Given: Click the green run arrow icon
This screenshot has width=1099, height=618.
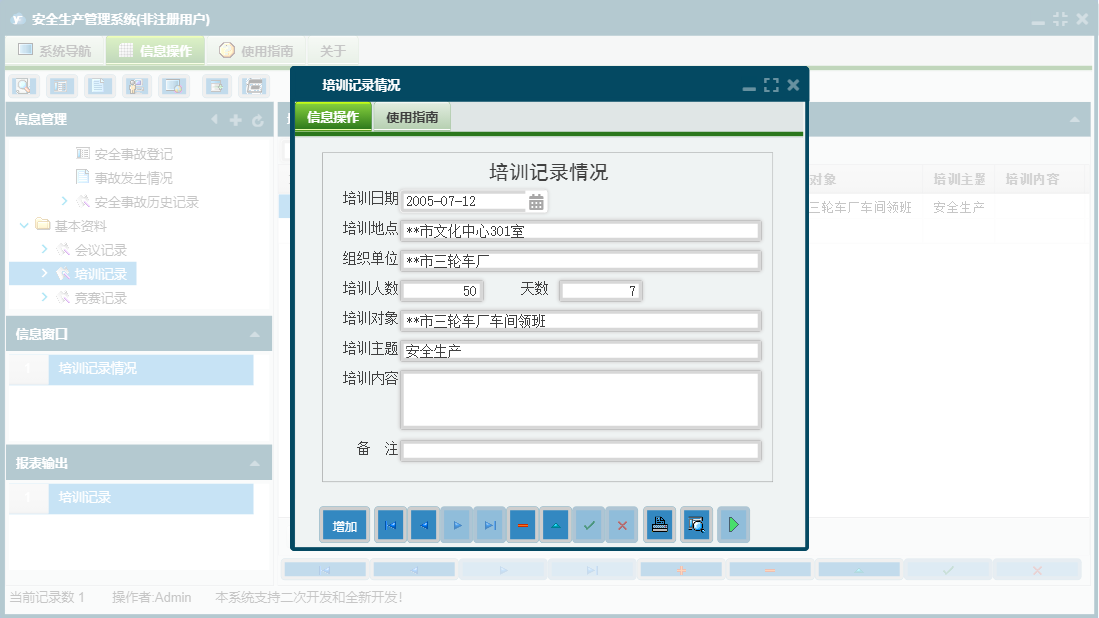Looking at the screenshot, I should [733, 524].
